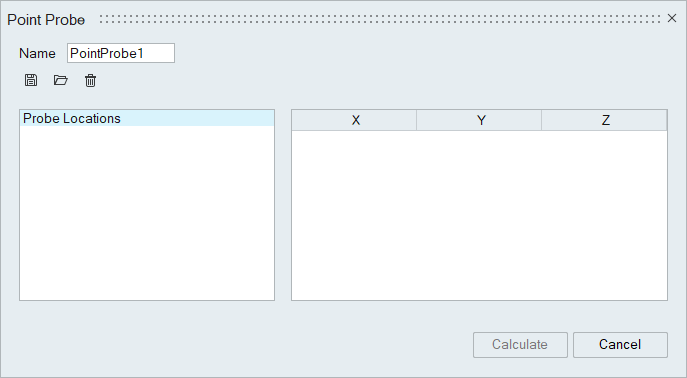Screen dimensions: 687x378
Task: Click the X column header
Action: (x=354, y=120)
